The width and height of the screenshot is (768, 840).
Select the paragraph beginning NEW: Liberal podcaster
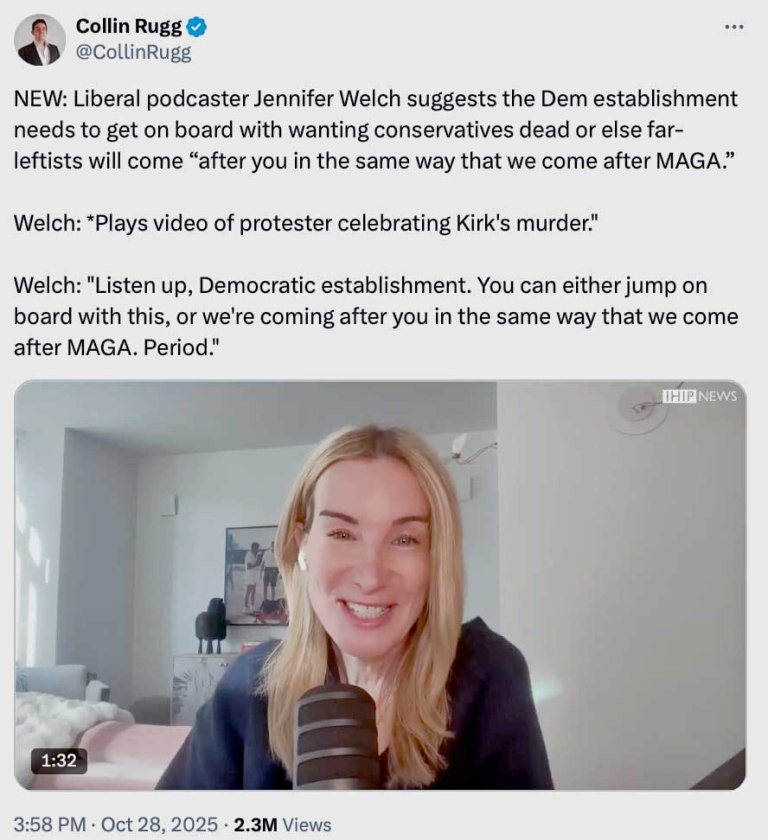pyautogui.click(x=375, y=130)
